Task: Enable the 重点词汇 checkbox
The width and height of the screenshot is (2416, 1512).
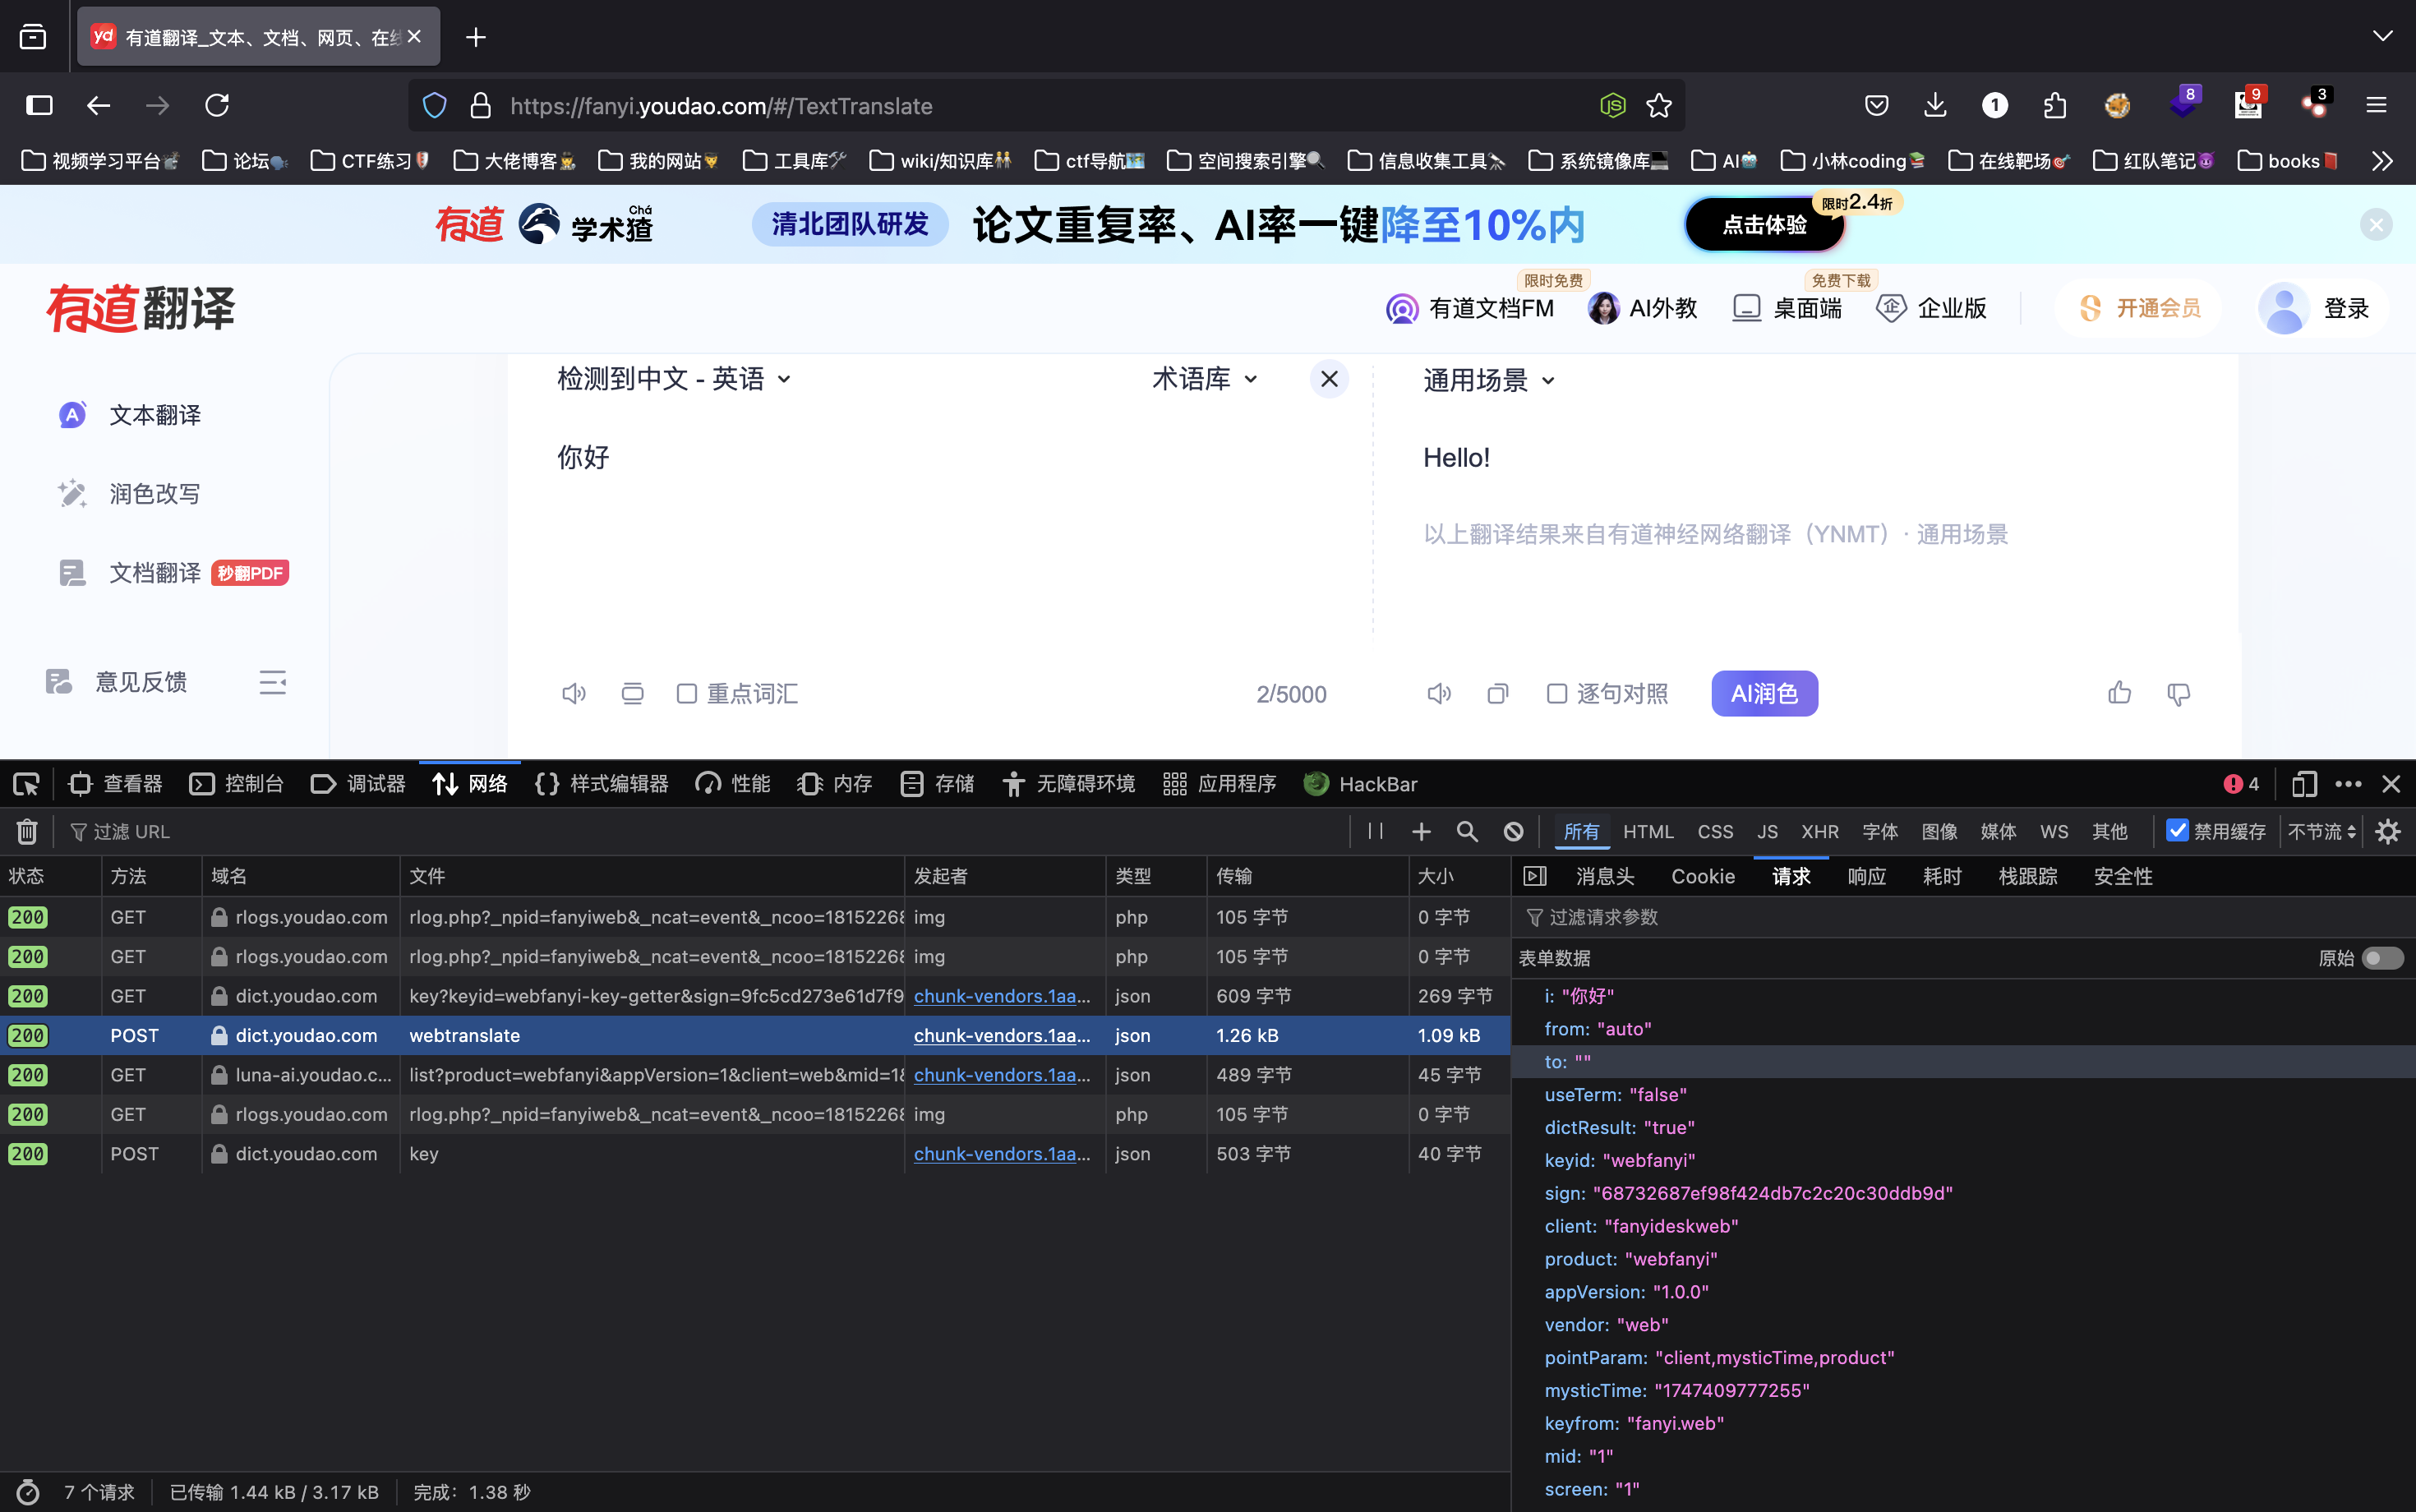Action: [x=687, y=693]
